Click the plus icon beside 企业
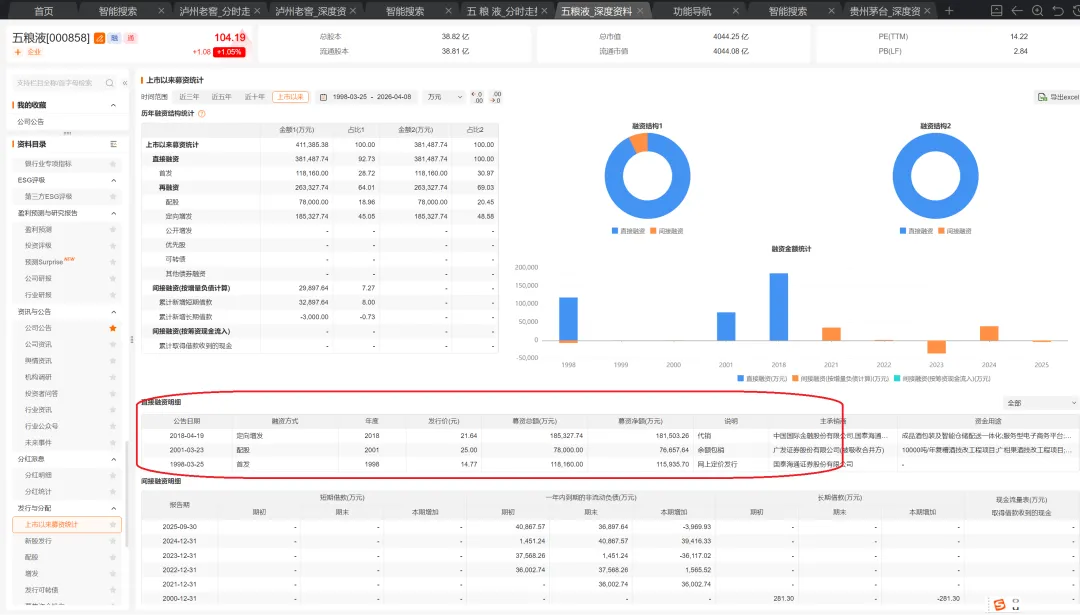The height and width of the screenshot is (615, 1080). click(17, 52)
